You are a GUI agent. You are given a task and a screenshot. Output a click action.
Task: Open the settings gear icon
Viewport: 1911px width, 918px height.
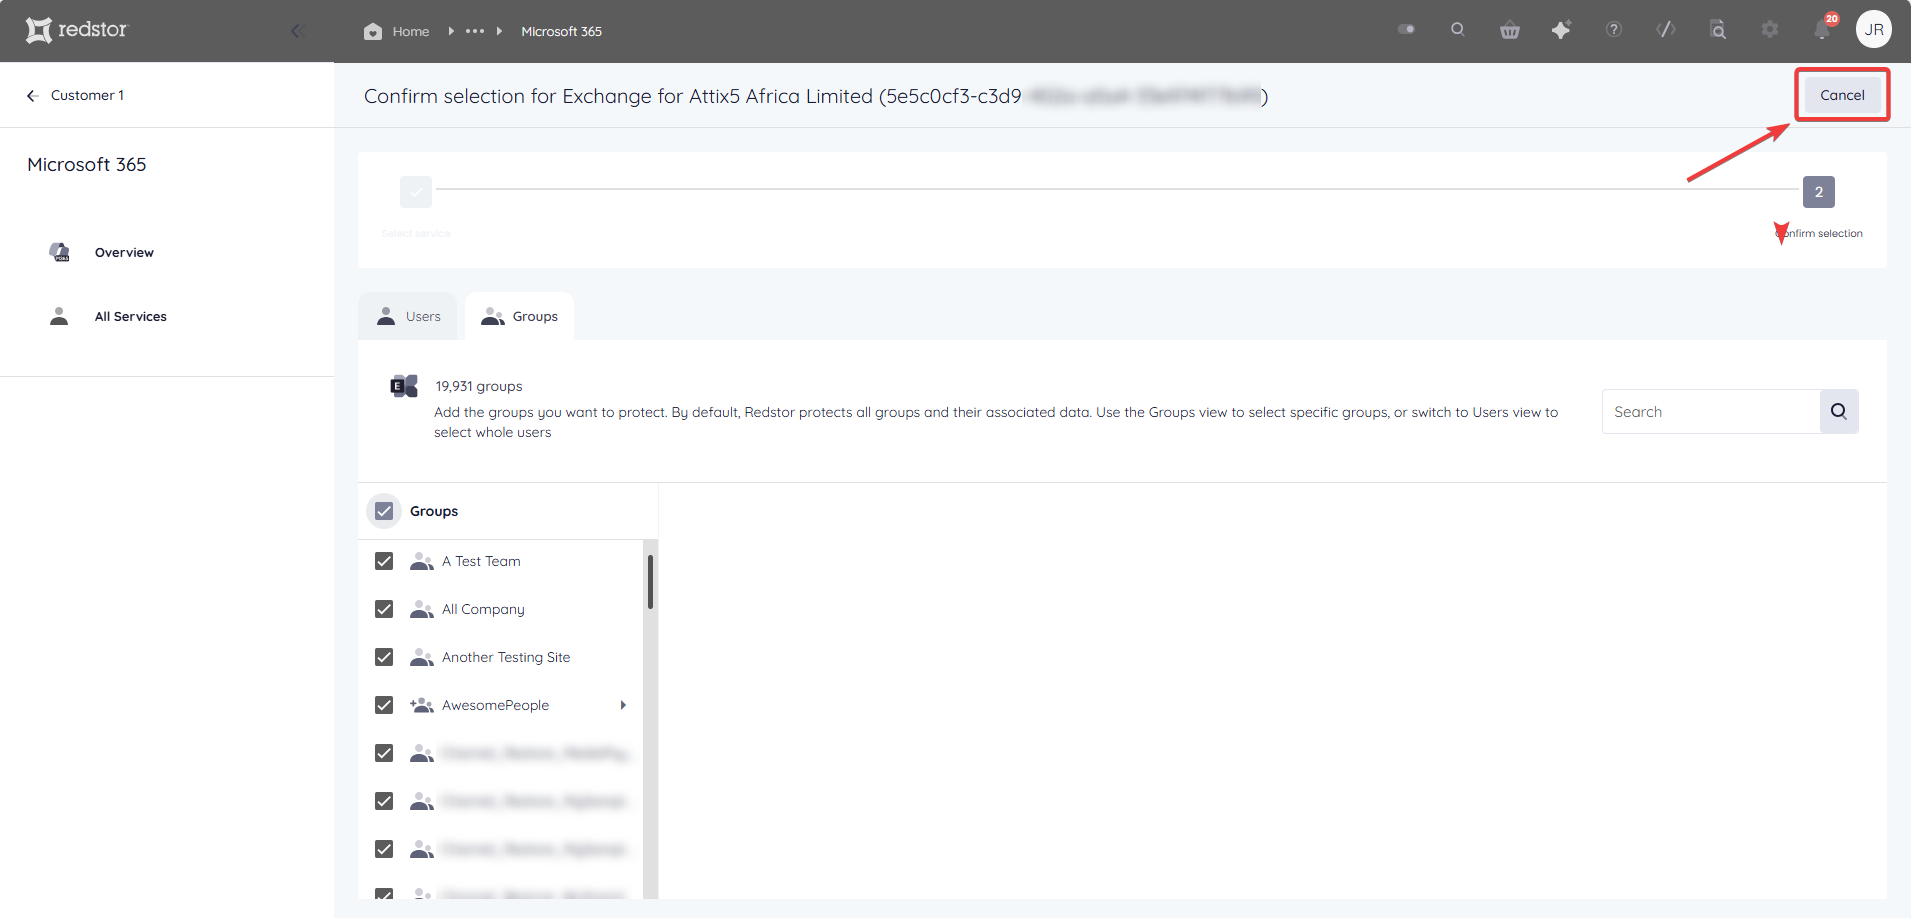click(x=1770, y=30)
